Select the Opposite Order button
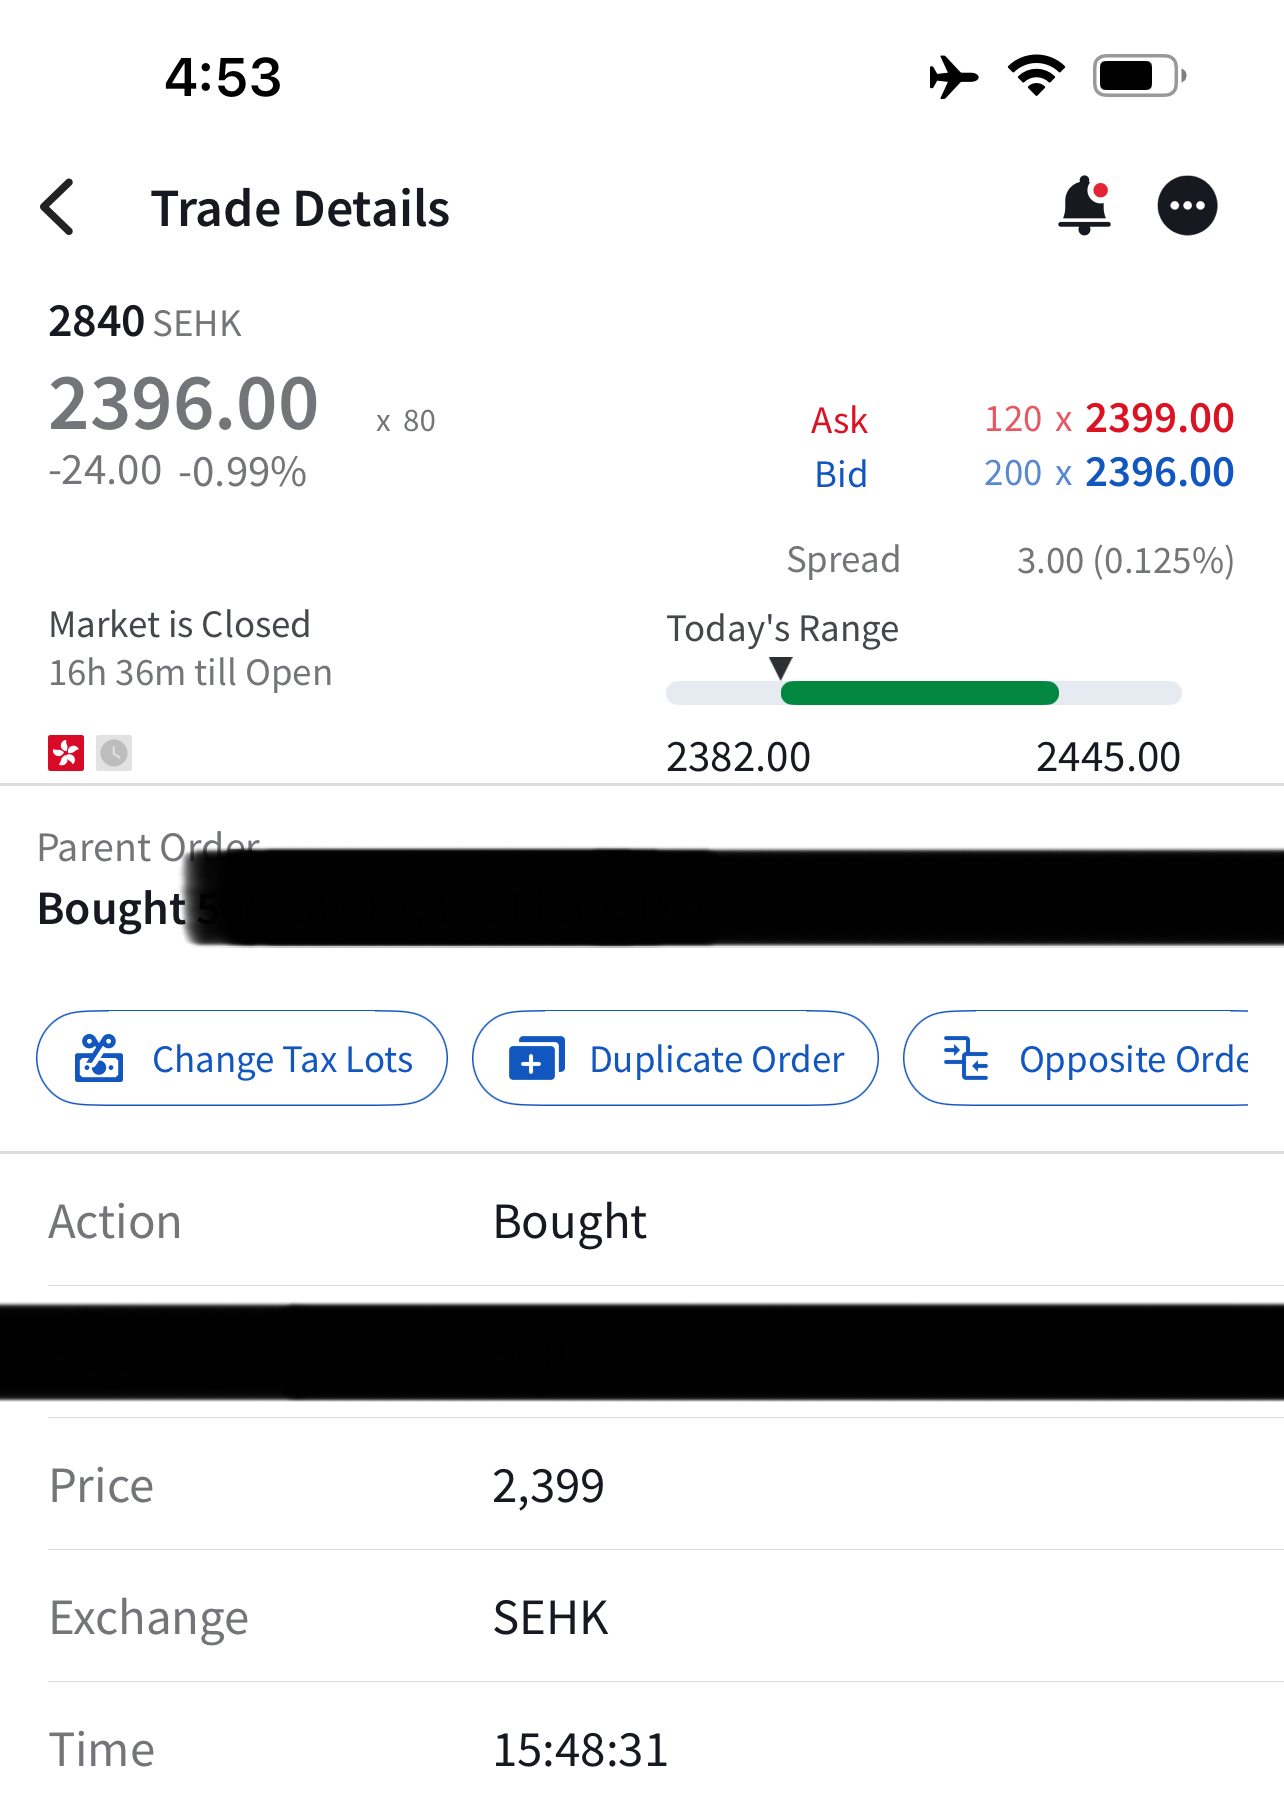 click(x=1076, y=1058)
